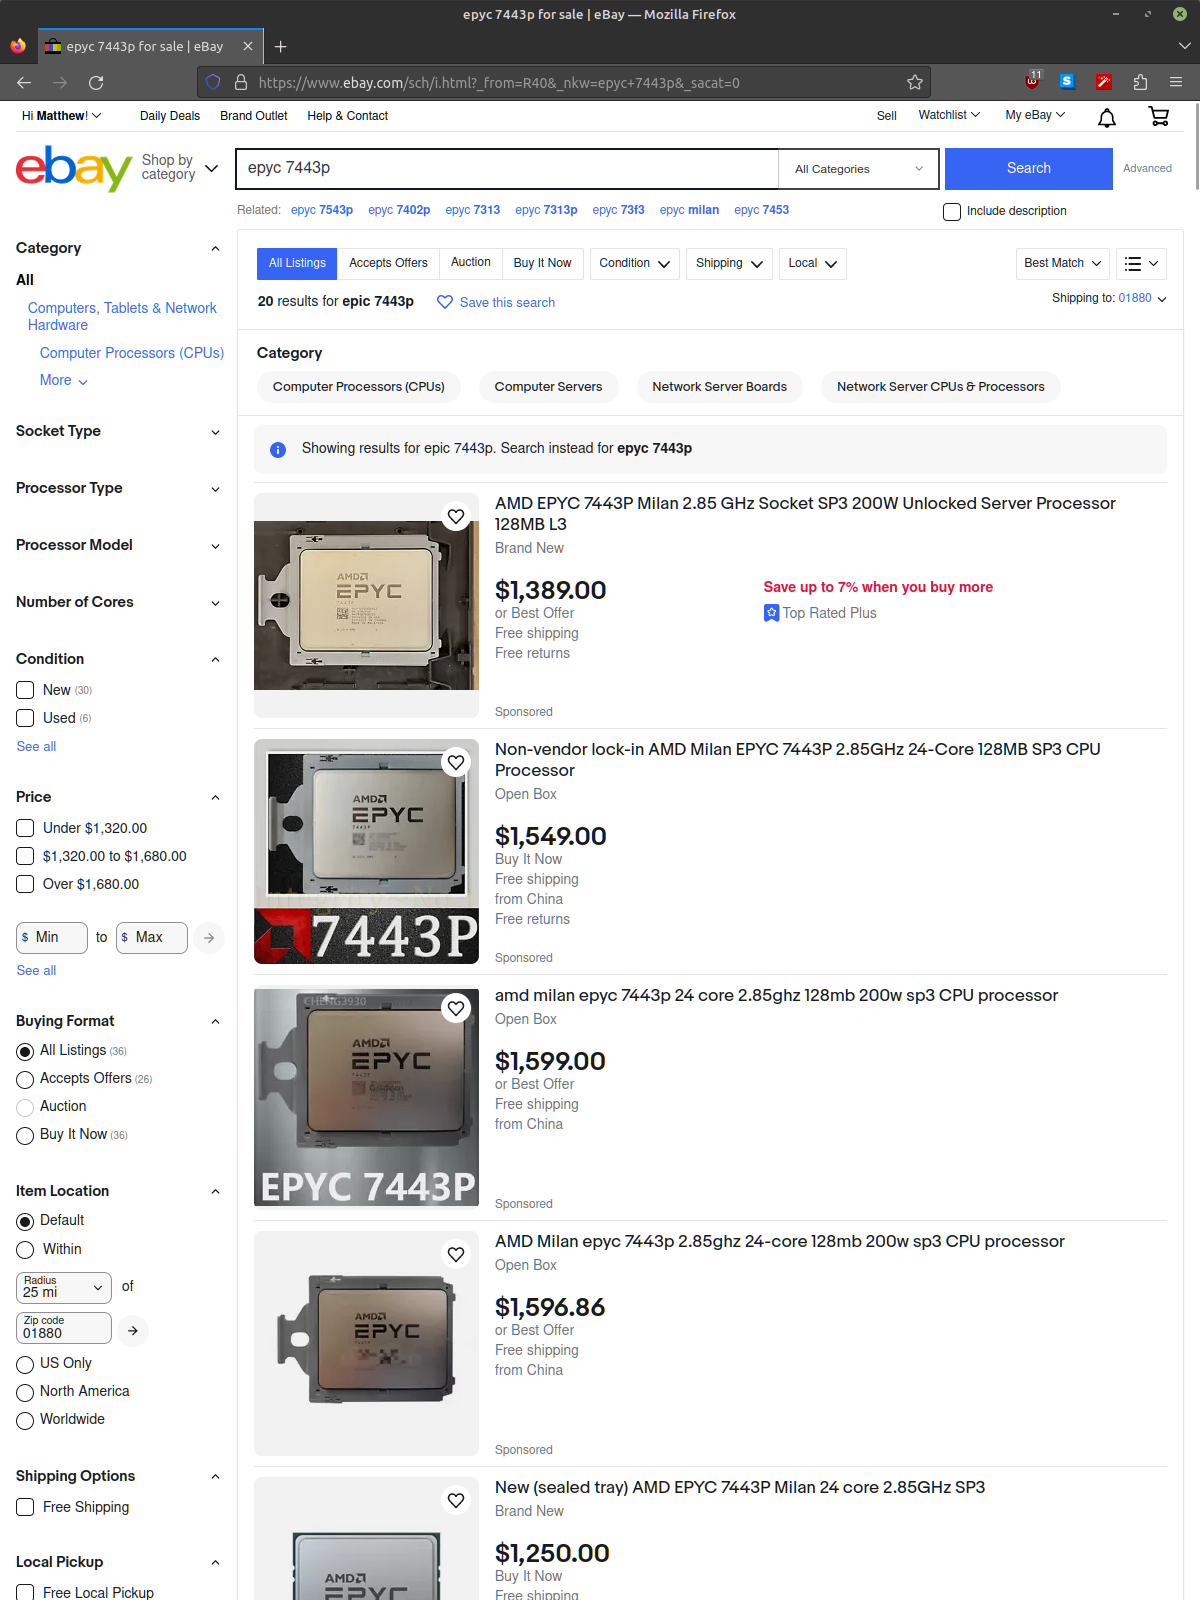The height and width of the screenshot is (1600, 1200).
Task: Click heart icon on 'Non-vendor lock-in' listing
Action: pos(456,763)
